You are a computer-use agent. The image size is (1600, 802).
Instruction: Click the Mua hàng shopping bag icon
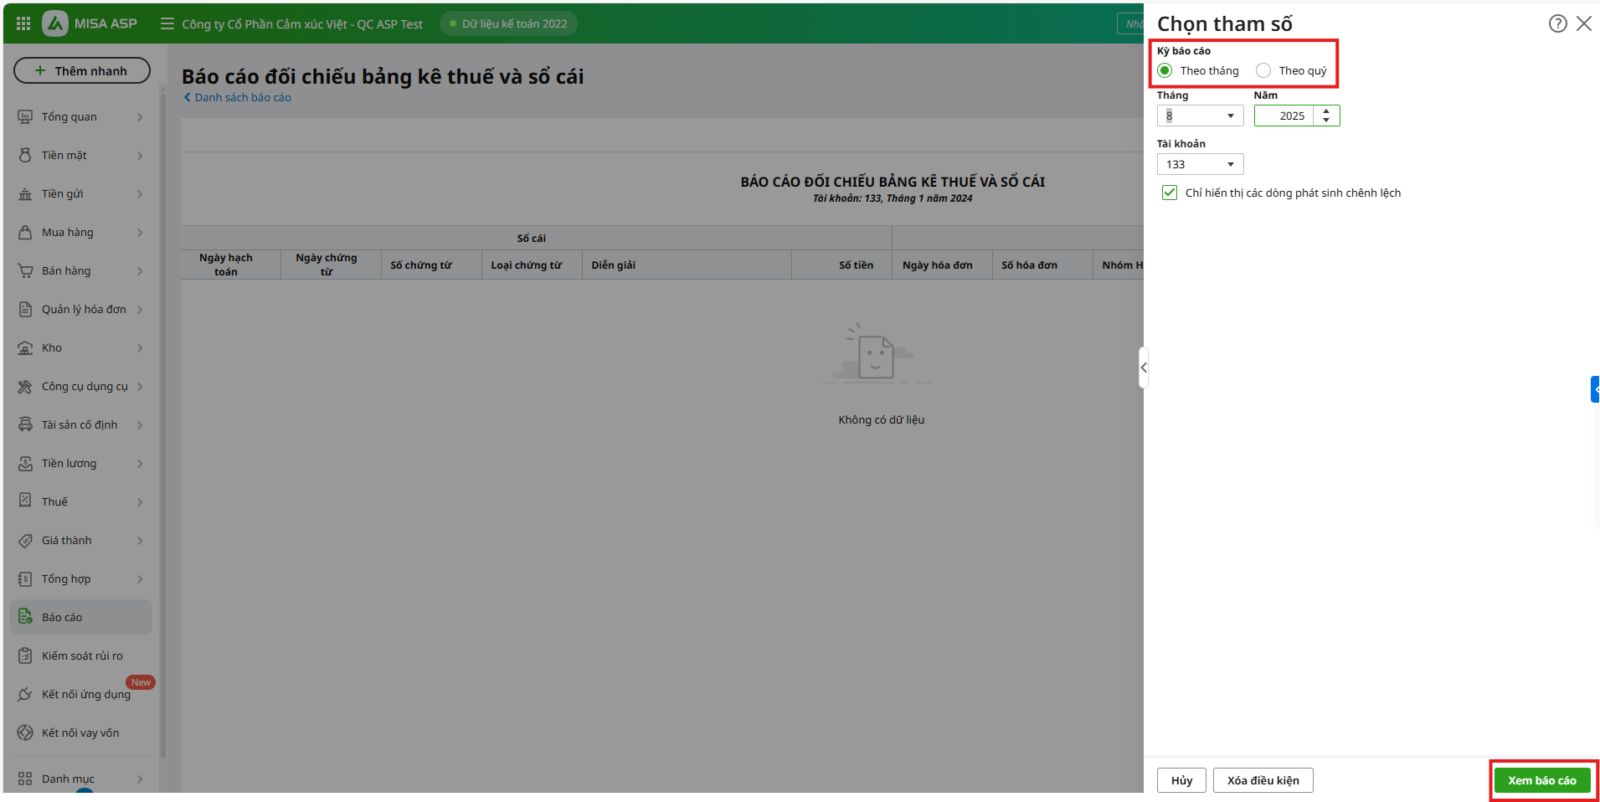pyautogui.click(x=25, y=232)
